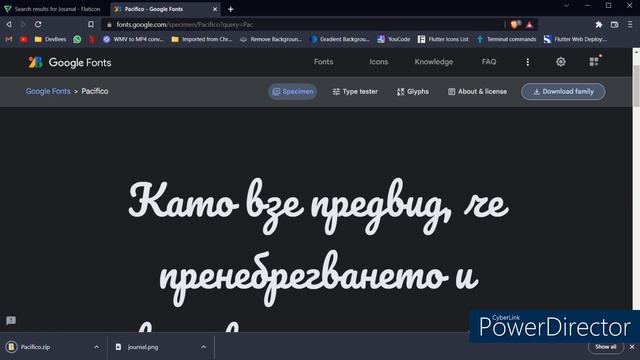Click the send feedback icon
The image size is (640, 360).
[11, 320]
